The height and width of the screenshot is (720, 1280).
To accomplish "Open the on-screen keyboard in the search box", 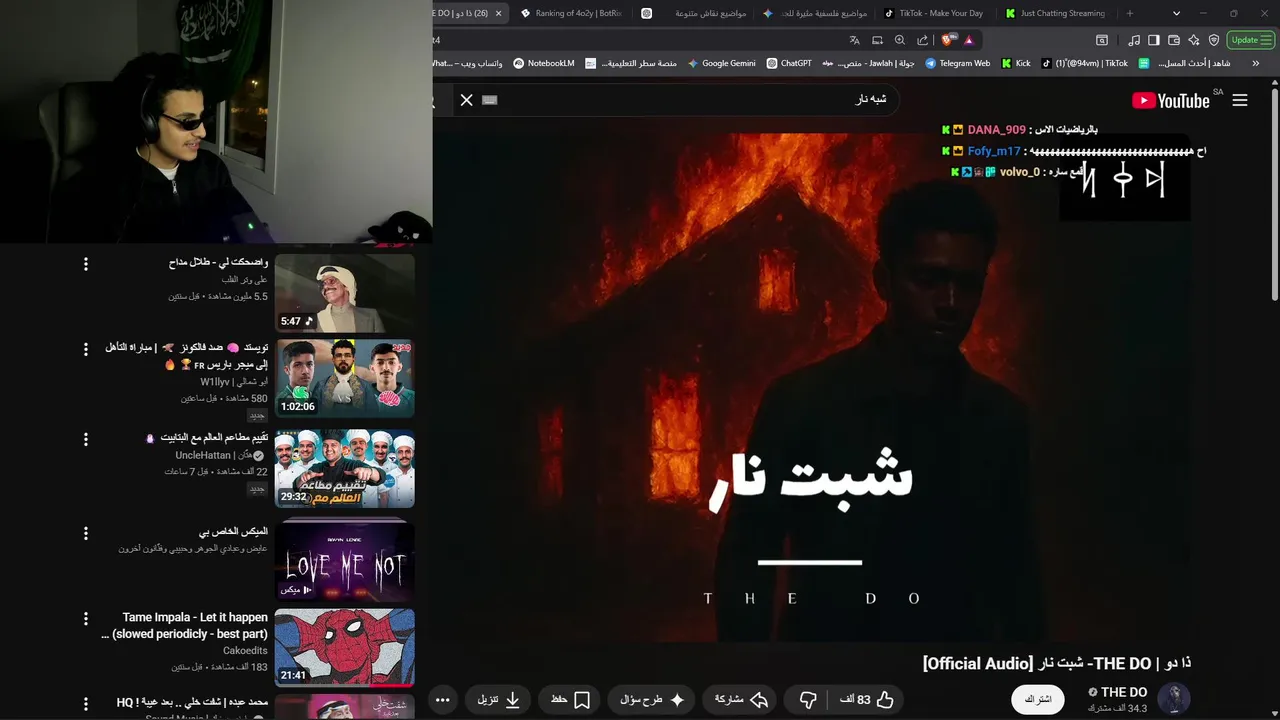I will 489,100.
